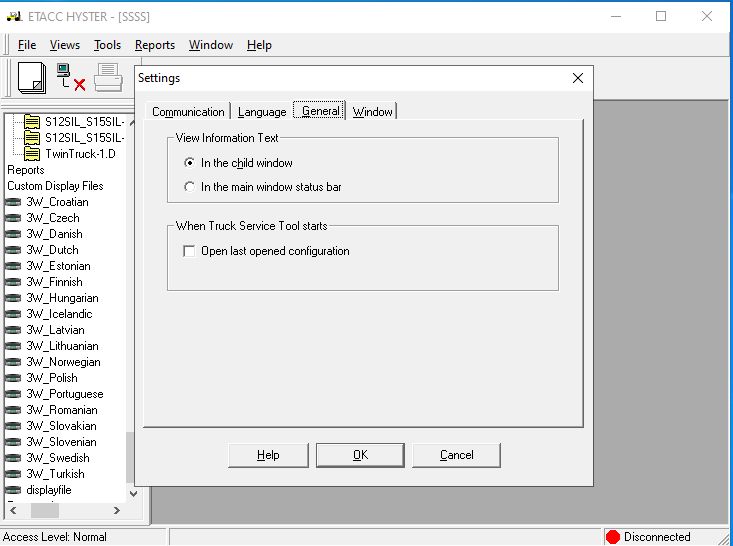Click the TwinTruck-1.D folder icon
Viewport: 733px width, 546px height.
coord(32,153)
